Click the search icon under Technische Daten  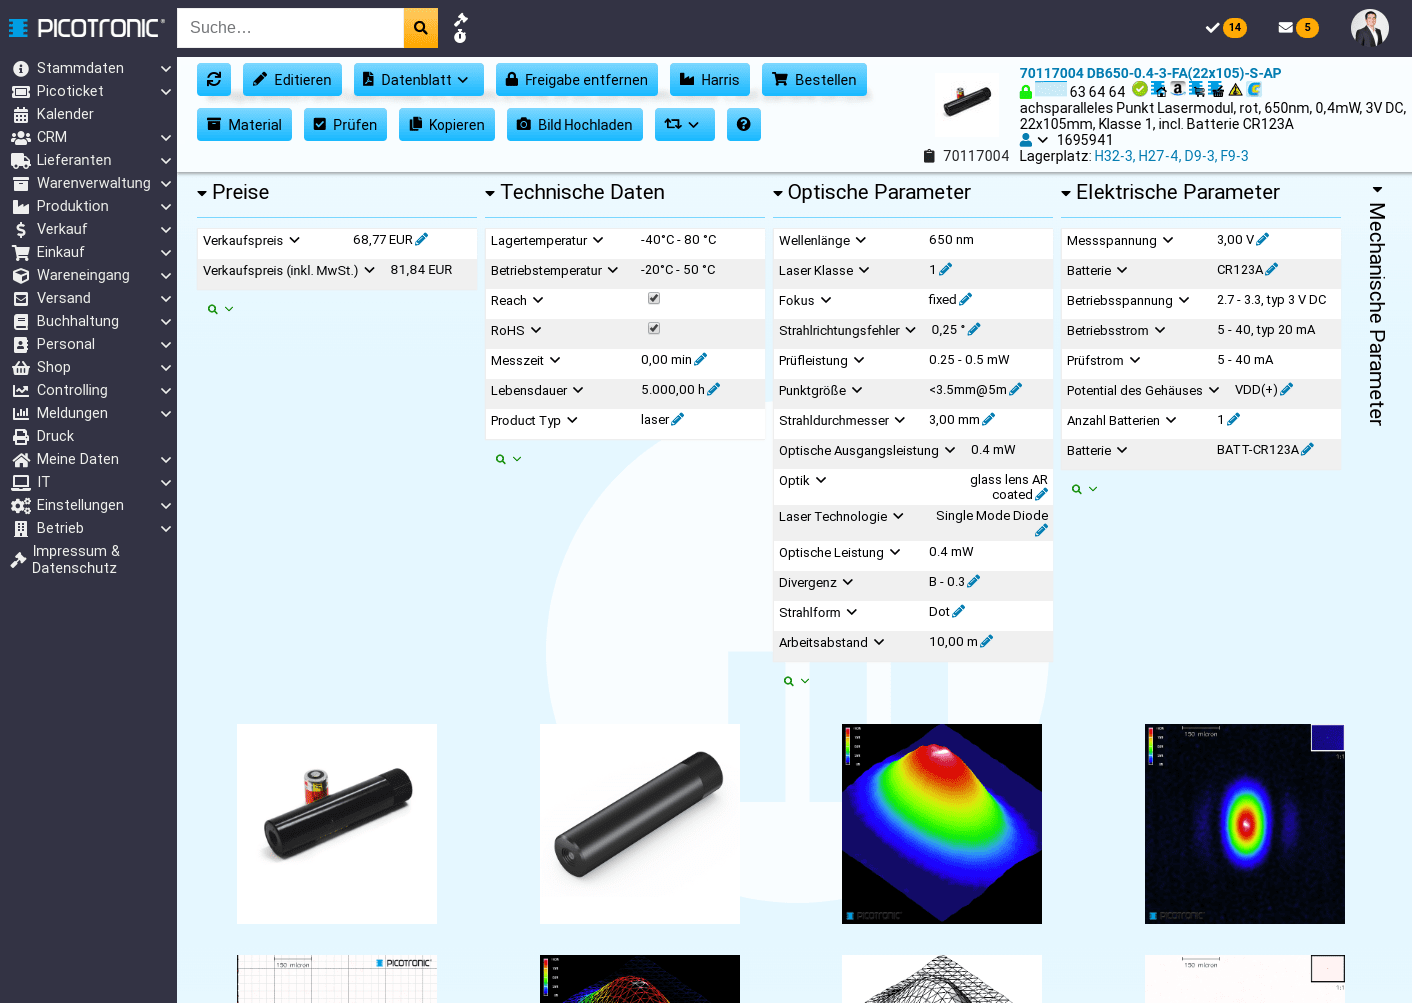click(x=501, y=459)
